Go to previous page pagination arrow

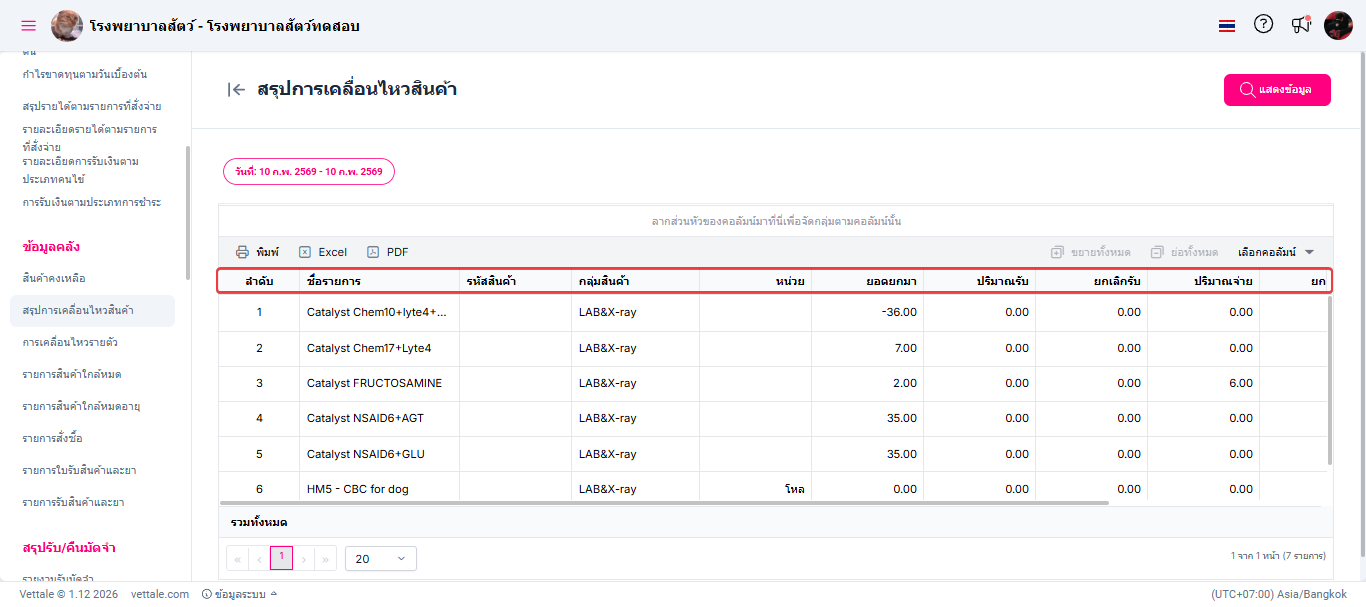(260, 559)
